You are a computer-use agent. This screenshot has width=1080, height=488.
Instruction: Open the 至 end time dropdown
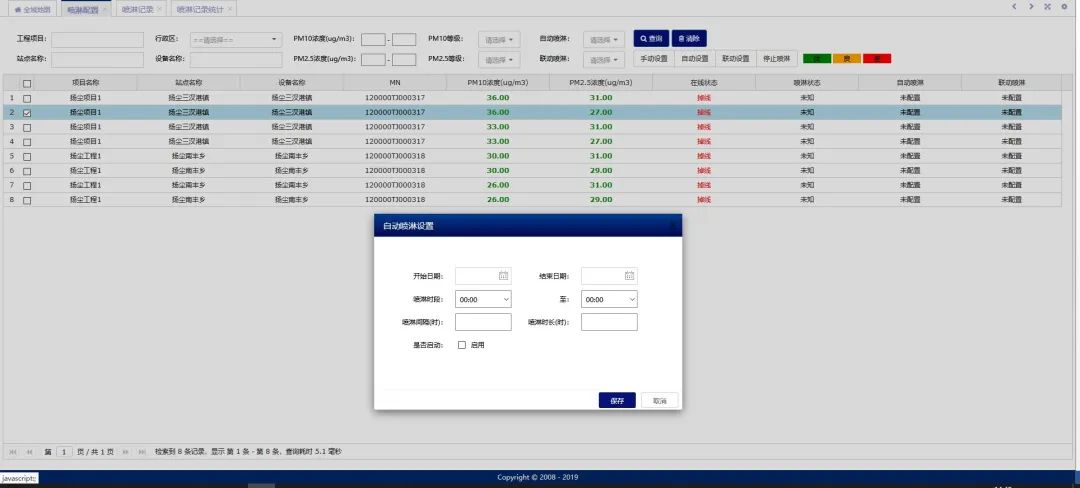tap(609, 299)
